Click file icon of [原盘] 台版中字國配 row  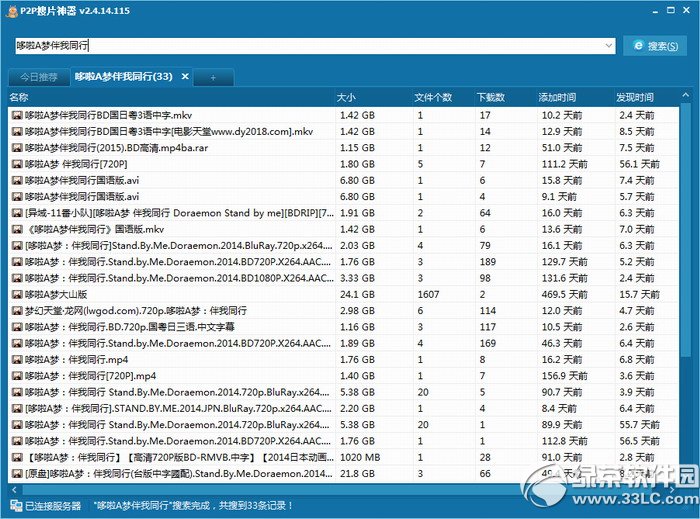coord(17,473)
